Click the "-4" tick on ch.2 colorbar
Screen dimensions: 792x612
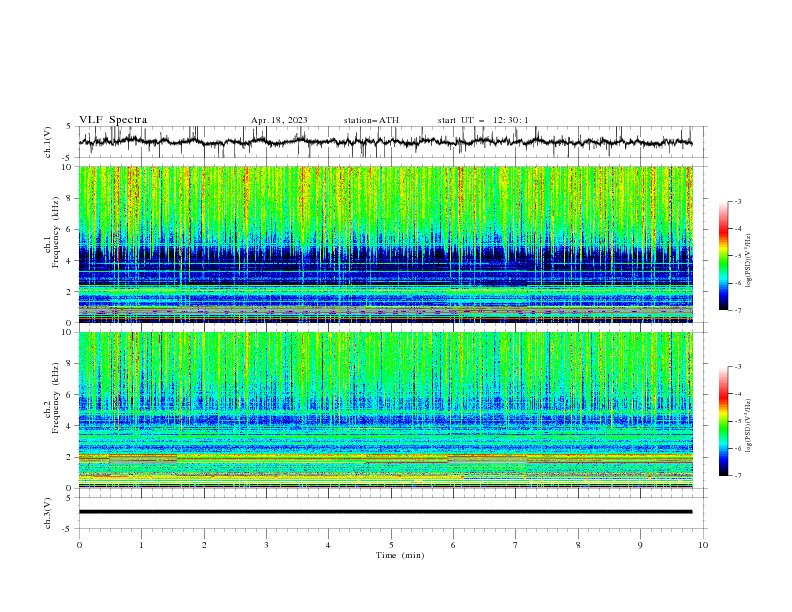click(x=737, y=394)
